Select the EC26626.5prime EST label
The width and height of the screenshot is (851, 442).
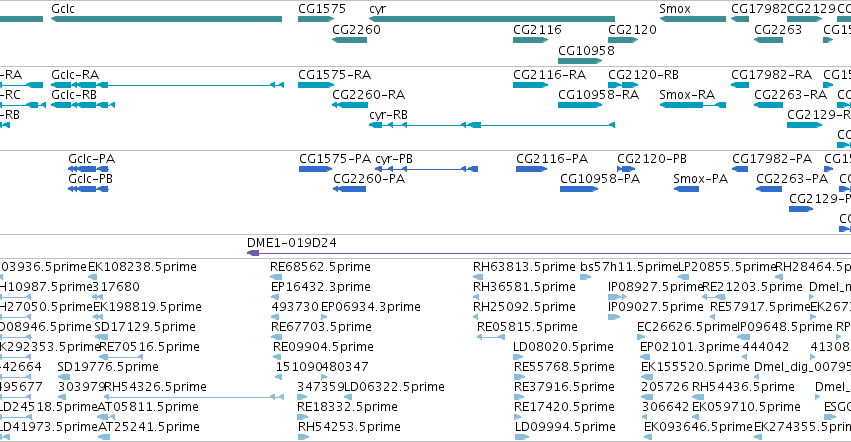pos(688,327)
